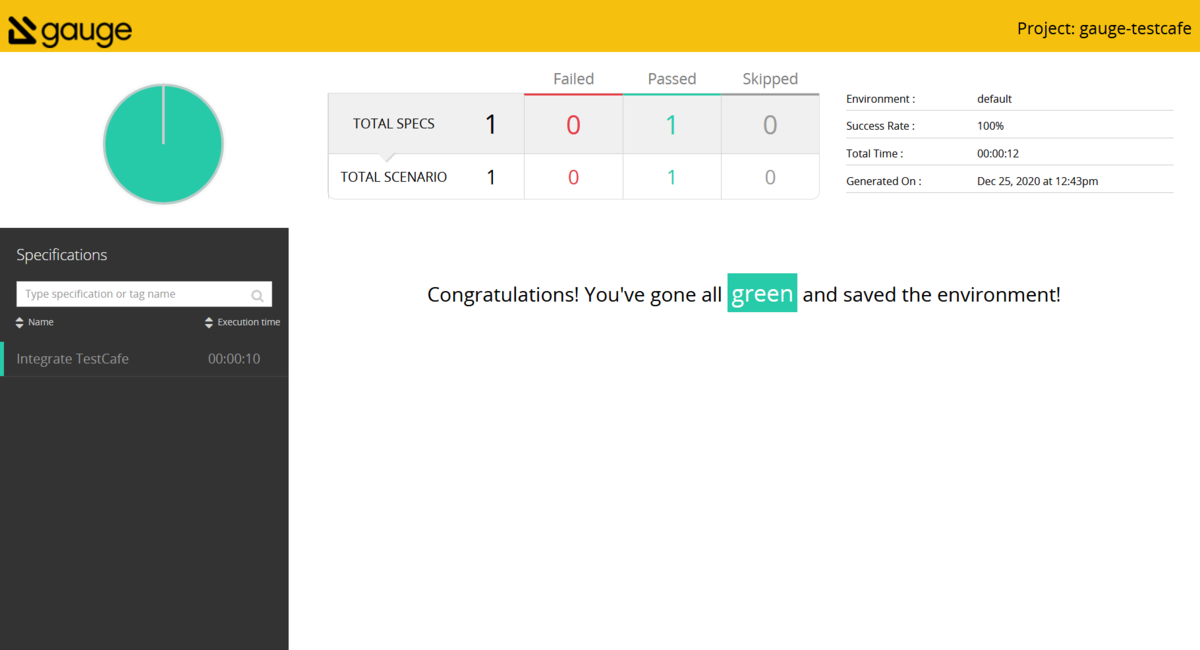Click the Total Time value 00:00:12
Viewport: 1200px width, 650px height.
pos(998,154)
